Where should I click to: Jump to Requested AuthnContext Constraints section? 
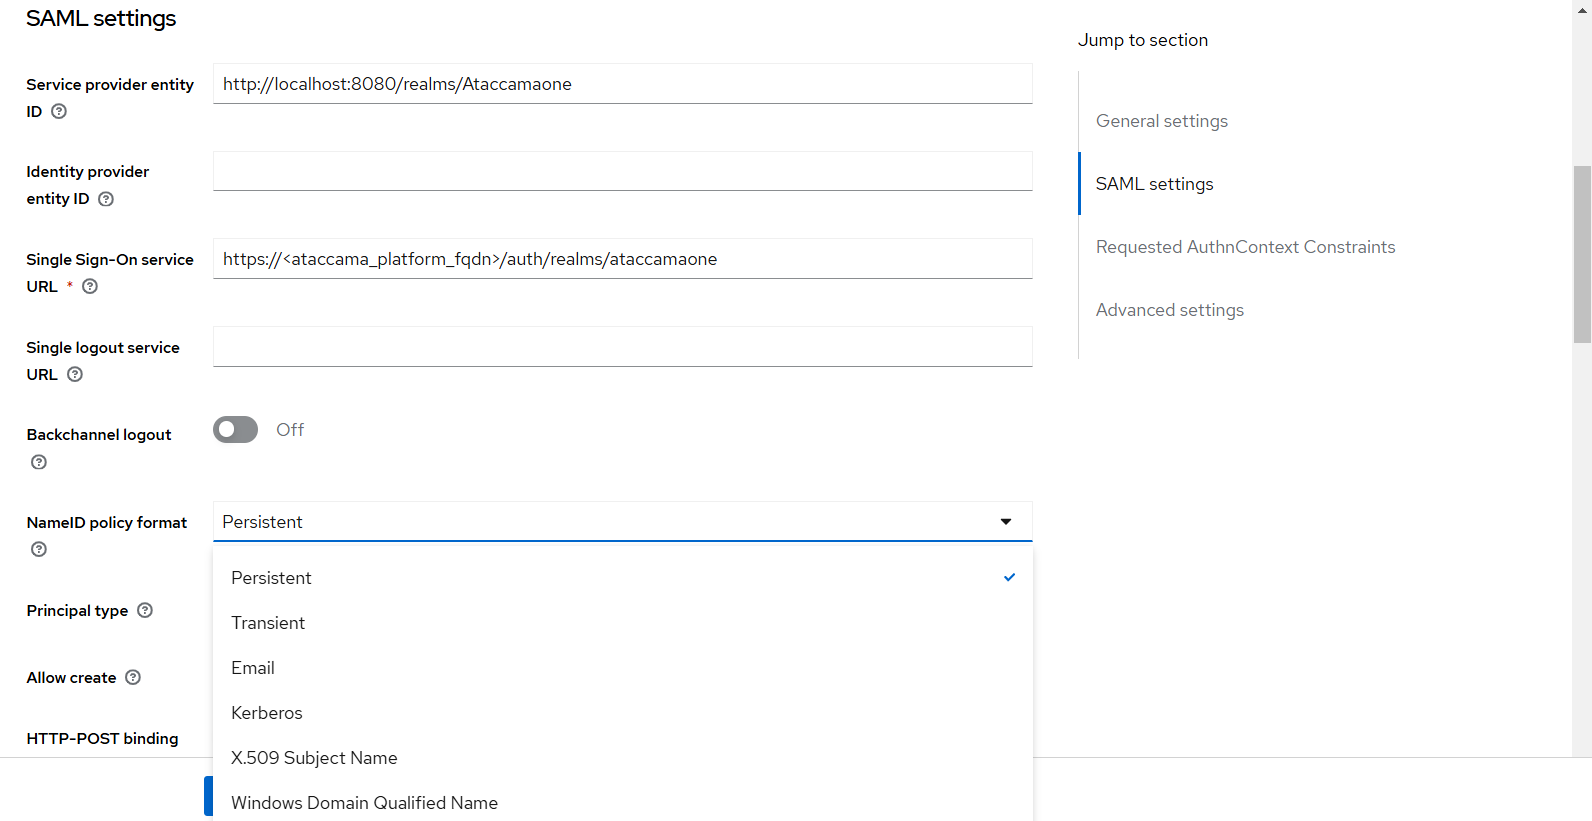click(1245, 247)
